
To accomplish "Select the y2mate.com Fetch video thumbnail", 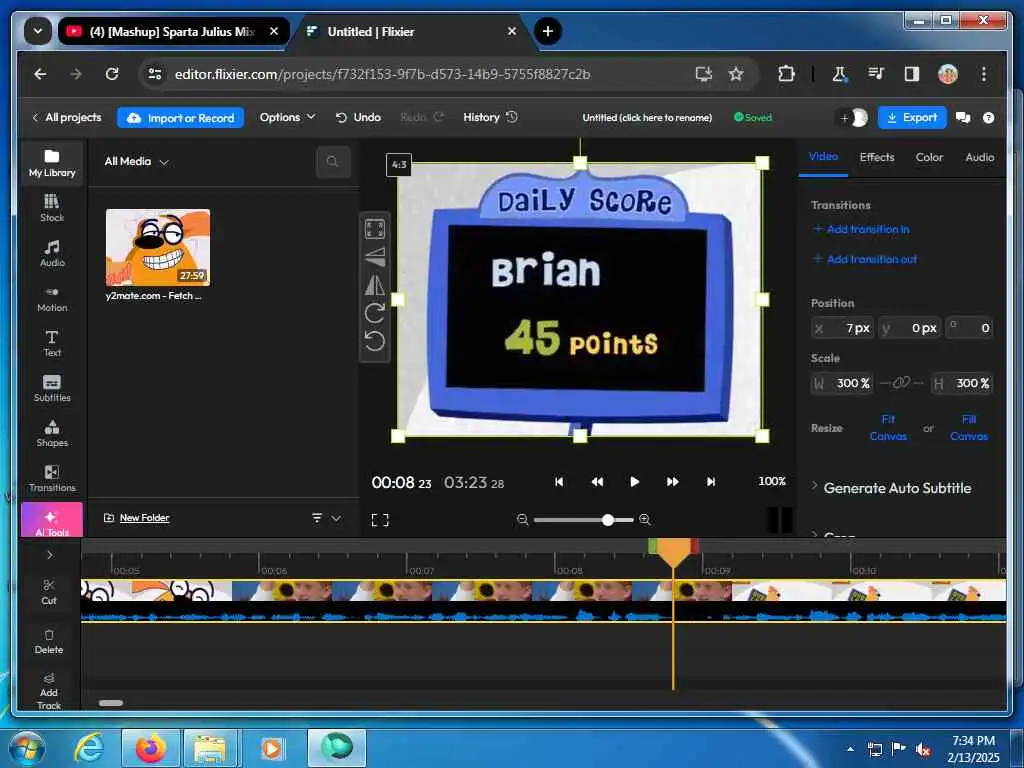I will (157, 248).
